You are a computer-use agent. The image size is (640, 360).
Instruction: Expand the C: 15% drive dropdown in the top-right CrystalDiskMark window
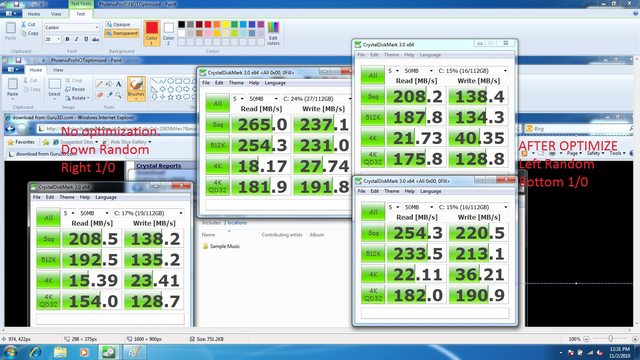pos(473,71)
